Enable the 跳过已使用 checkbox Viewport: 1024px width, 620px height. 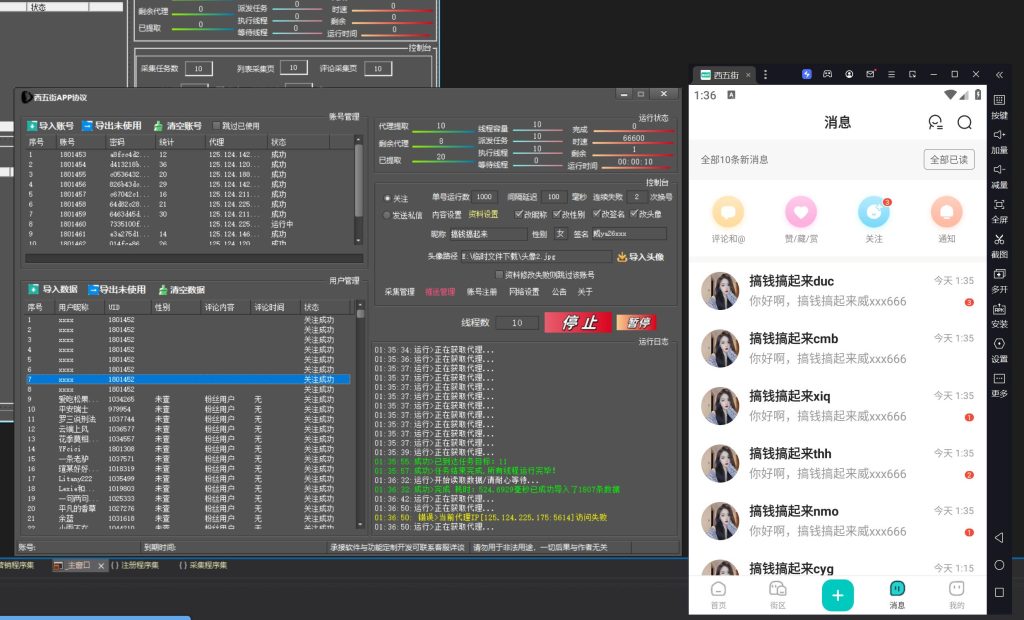coord(215,126)
